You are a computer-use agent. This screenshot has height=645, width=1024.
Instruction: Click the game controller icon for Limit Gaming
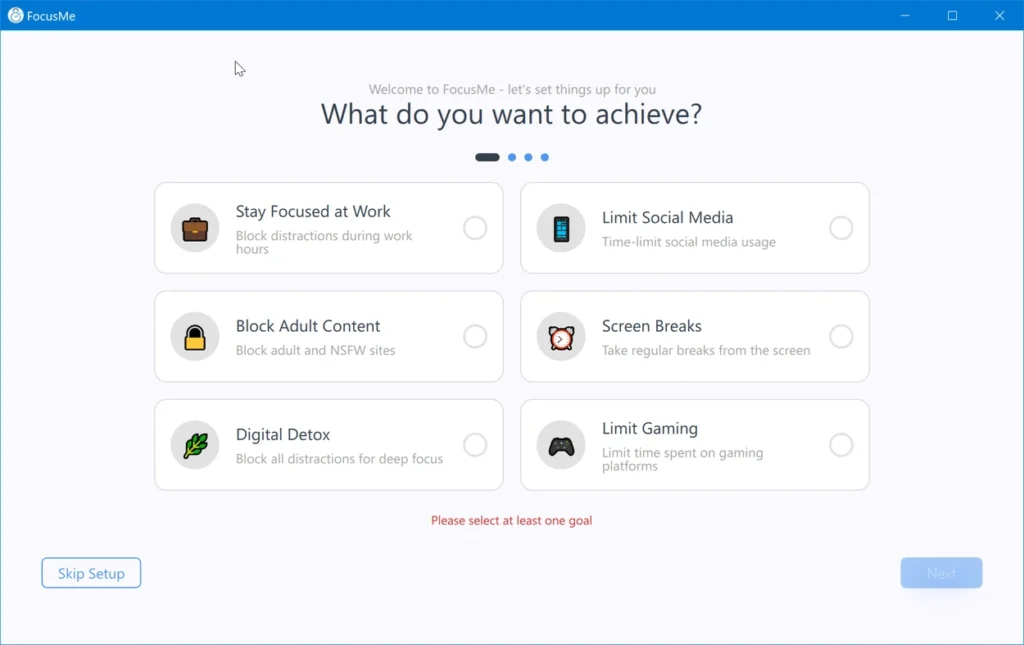pyautogui.click(x=561, y=446)
